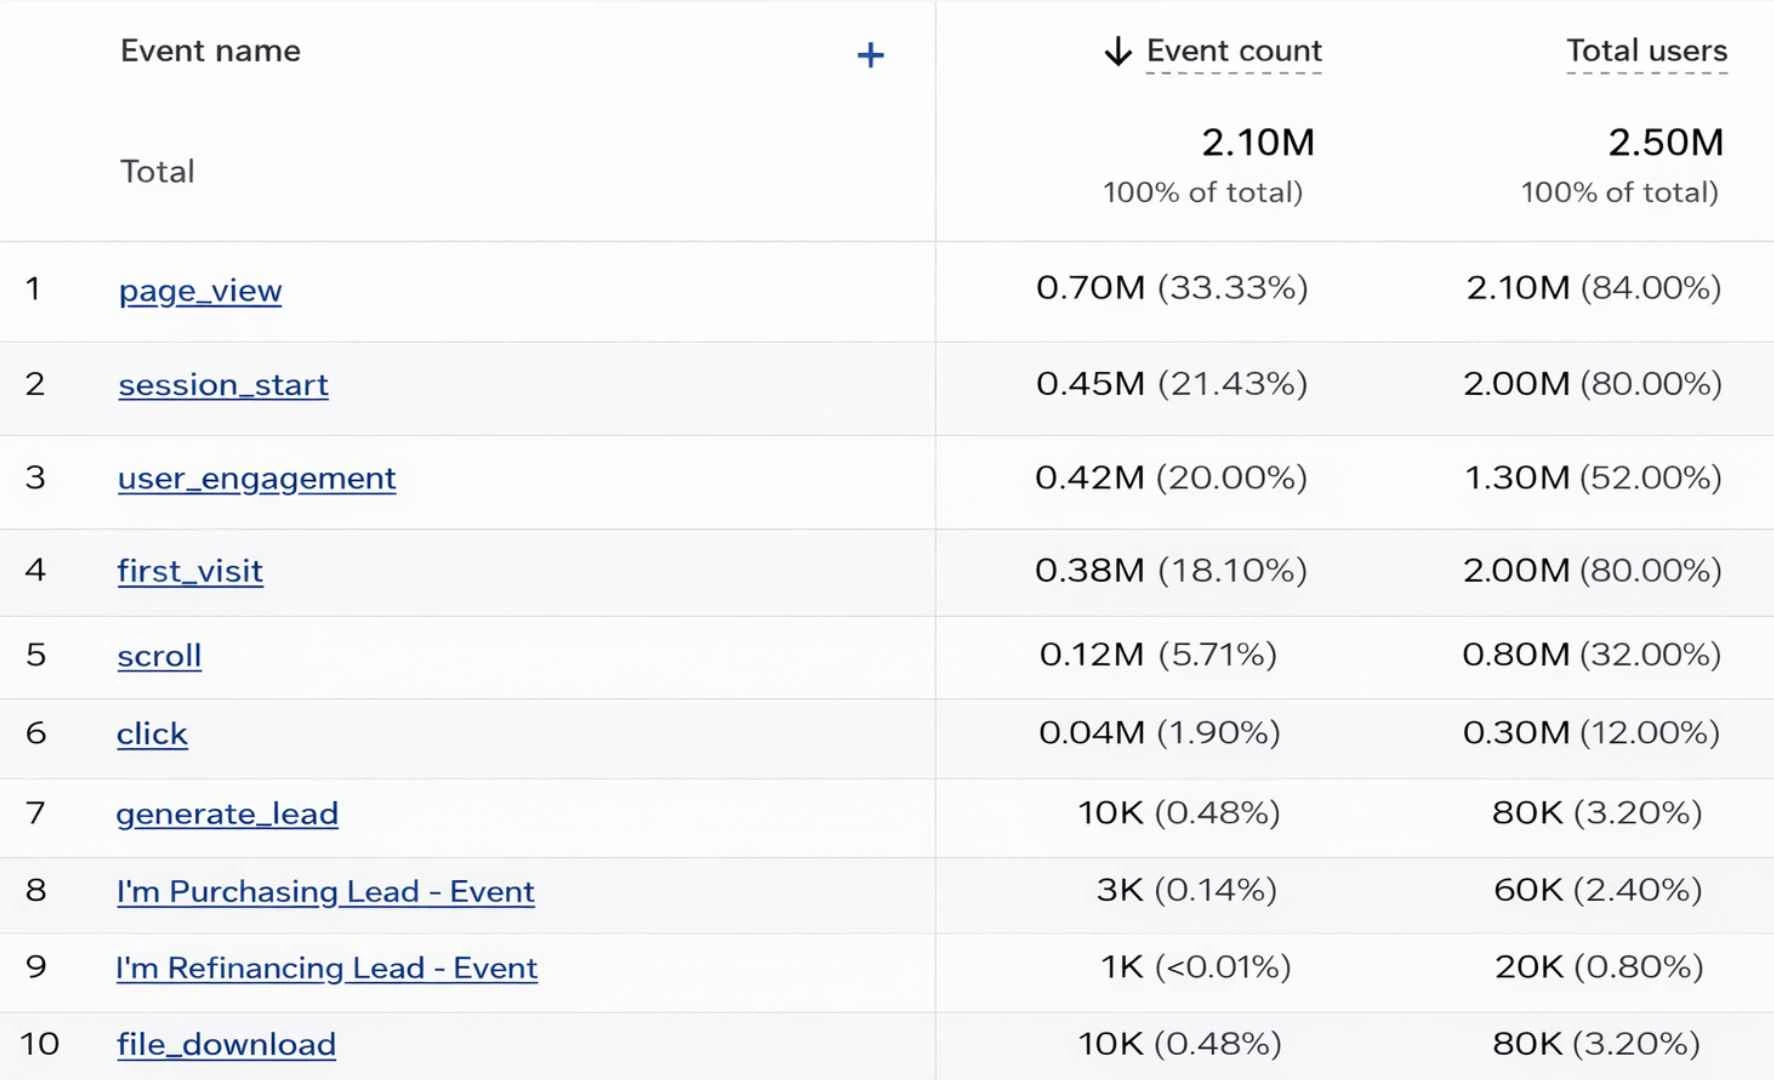Click the 2.10M total event count value

point(1258,142)
